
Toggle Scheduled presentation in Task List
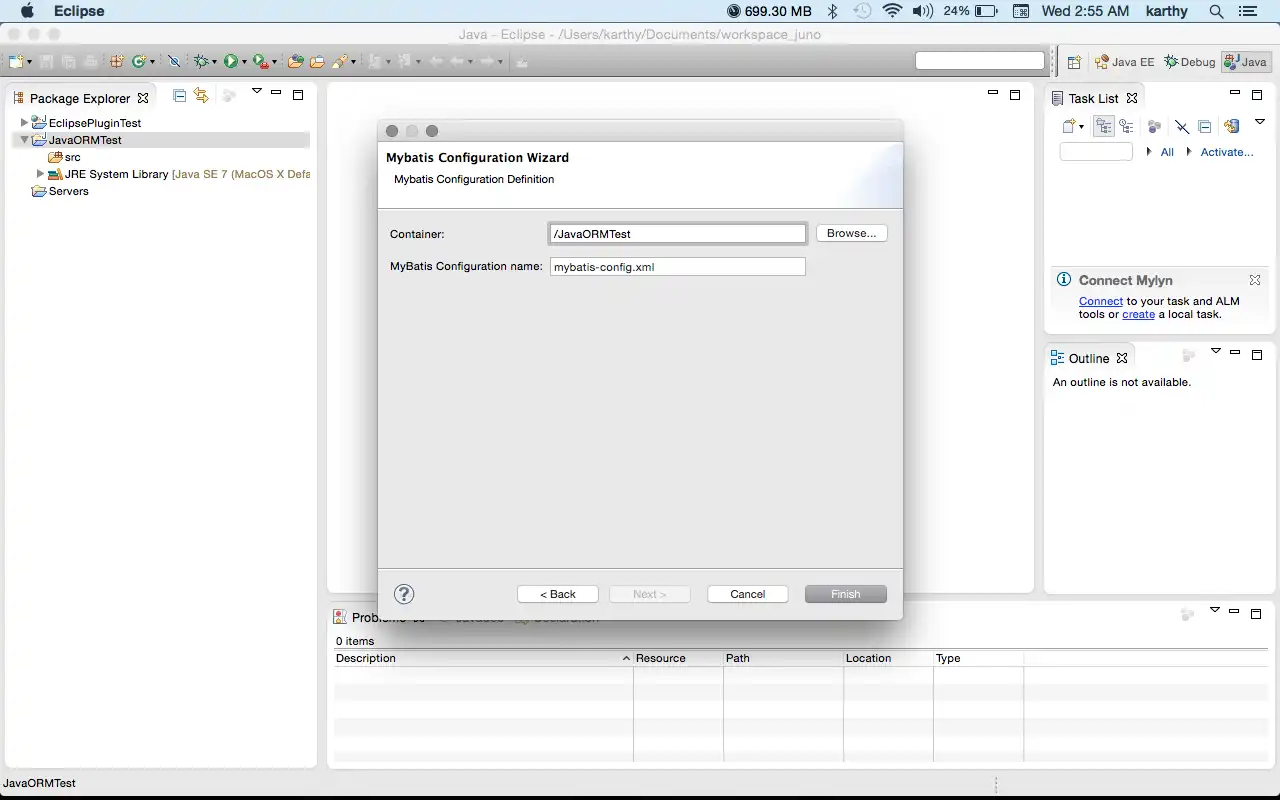1126,126
